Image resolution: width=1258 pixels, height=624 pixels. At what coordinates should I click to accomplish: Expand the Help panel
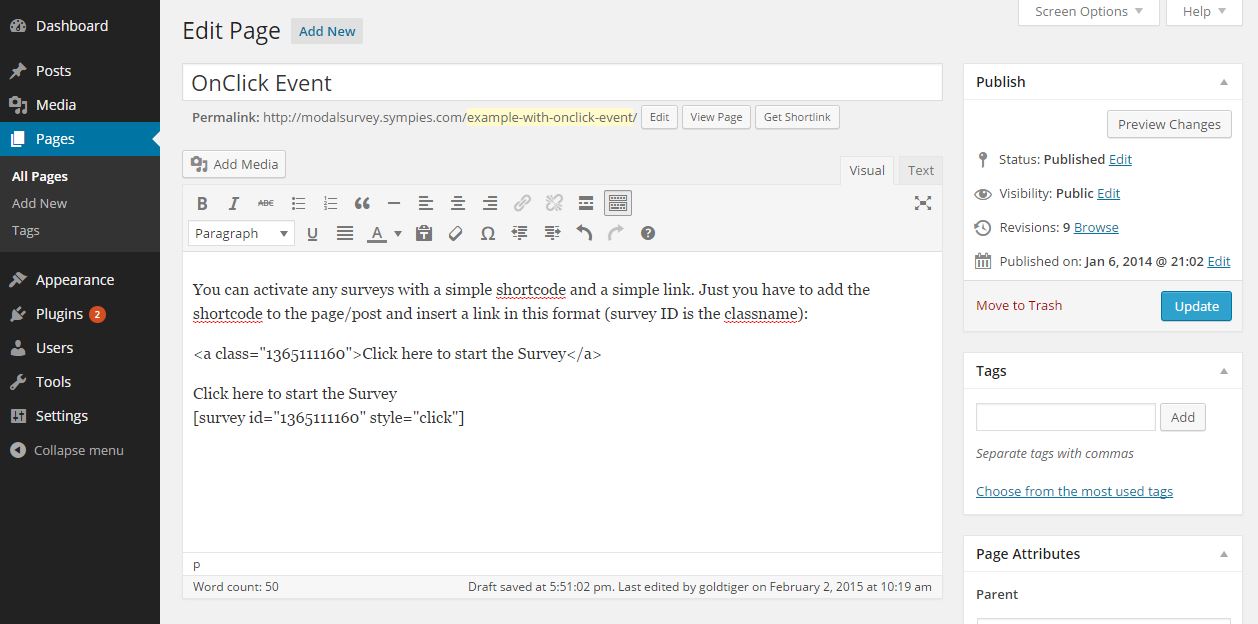point(1204,12)
